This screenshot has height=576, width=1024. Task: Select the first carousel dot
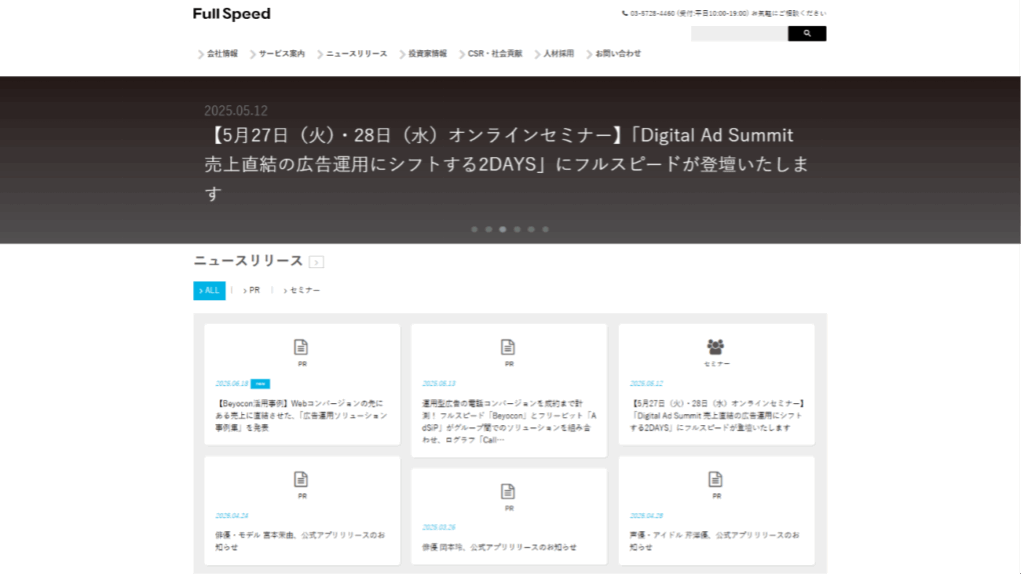tap(474, 229)
